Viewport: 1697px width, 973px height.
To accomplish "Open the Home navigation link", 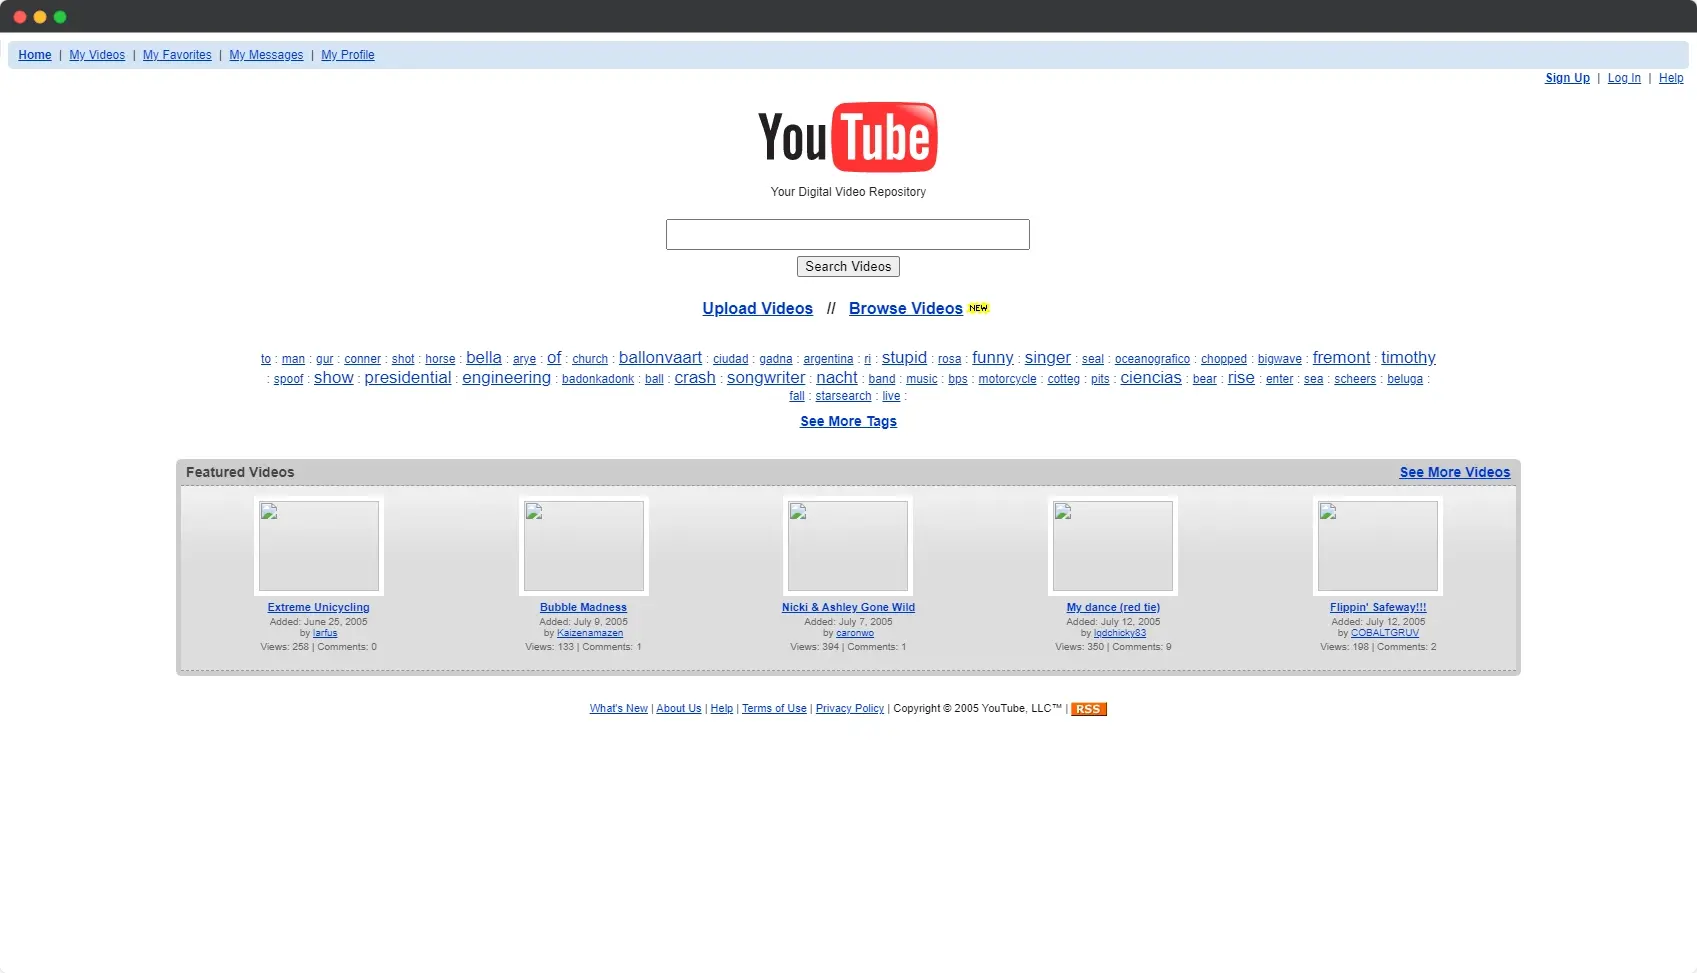I will pos(35,55).
